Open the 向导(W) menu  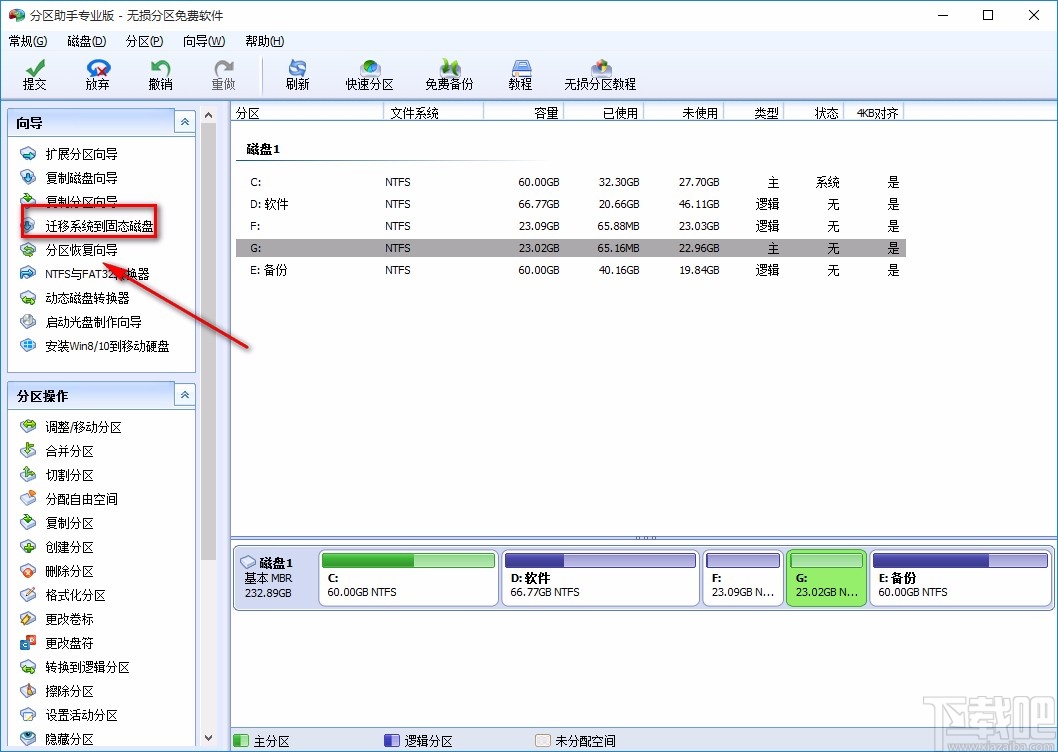pyautogui.click(x=204, y=41)
